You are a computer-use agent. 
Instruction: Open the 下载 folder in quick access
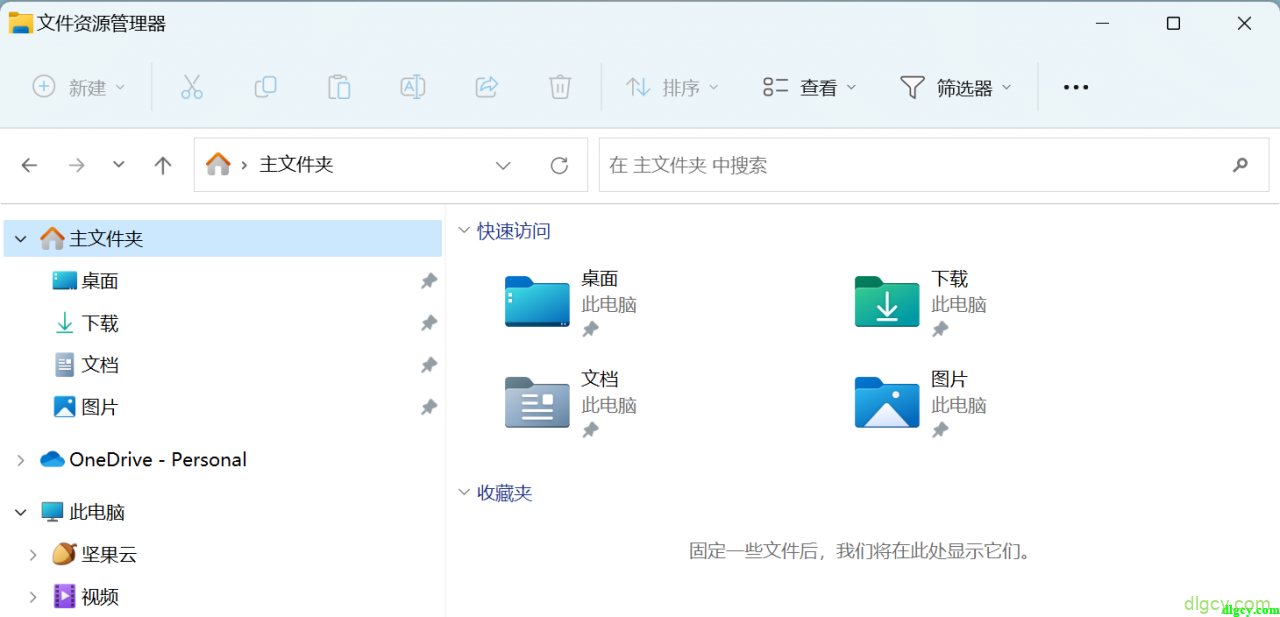(x=887, y=302)
